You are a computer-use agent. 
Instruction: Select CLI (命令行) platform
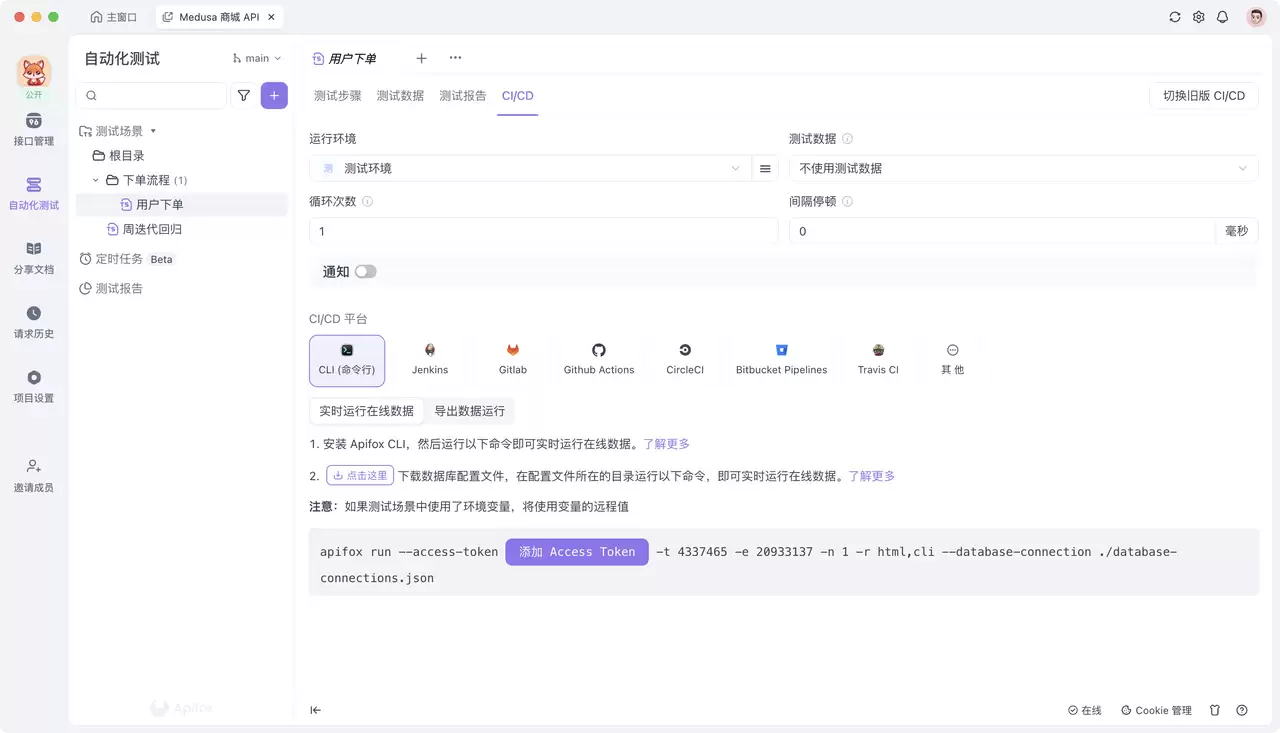(347, 360)
